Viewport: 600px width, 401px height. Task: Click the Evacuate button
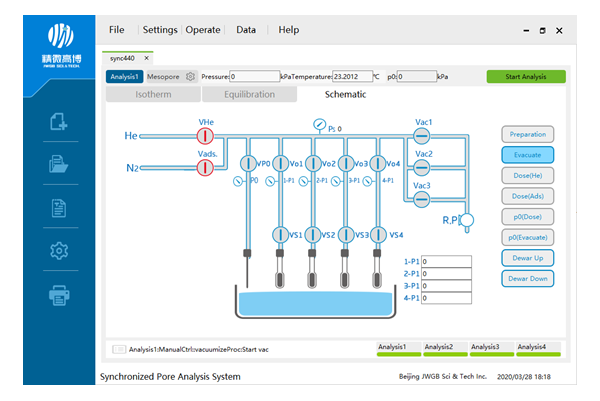tap(527, 155)
